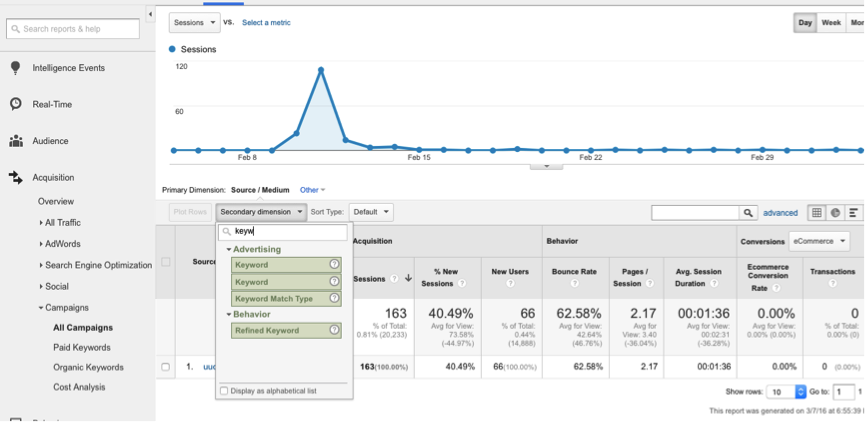Open help for Keyword Match Type
Image resolution: width=865 pixels, height=422 pixels.
coord(334,298)
